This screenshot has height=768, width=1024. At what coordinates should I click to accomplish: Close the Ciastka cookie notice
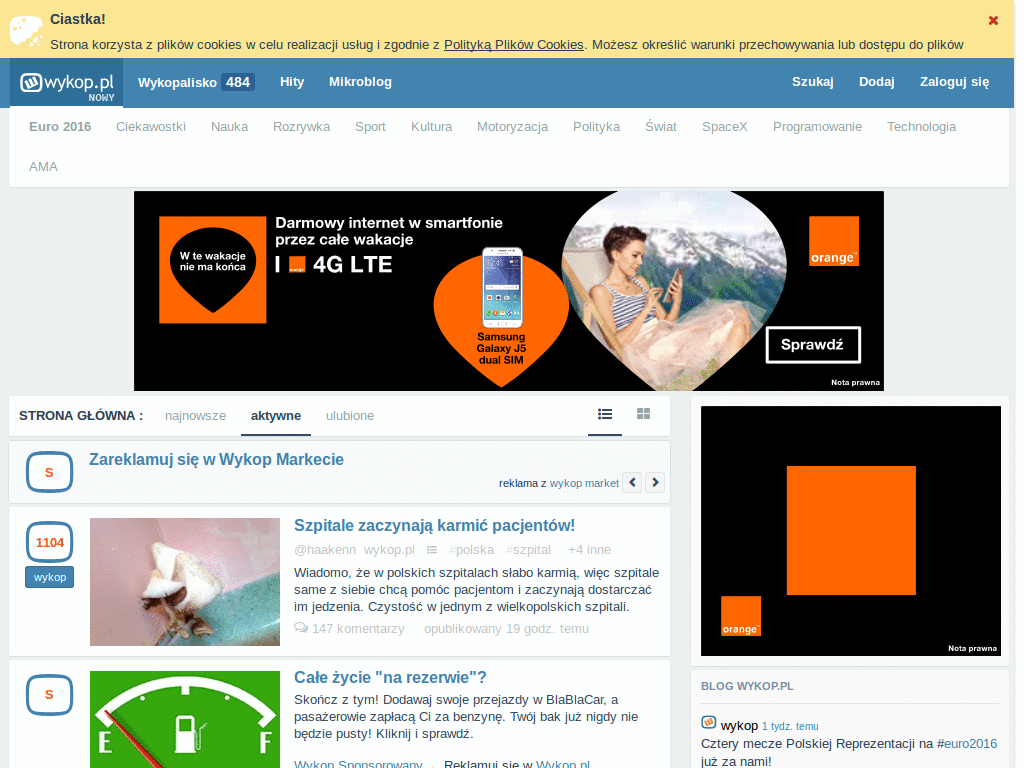[993, 20]
